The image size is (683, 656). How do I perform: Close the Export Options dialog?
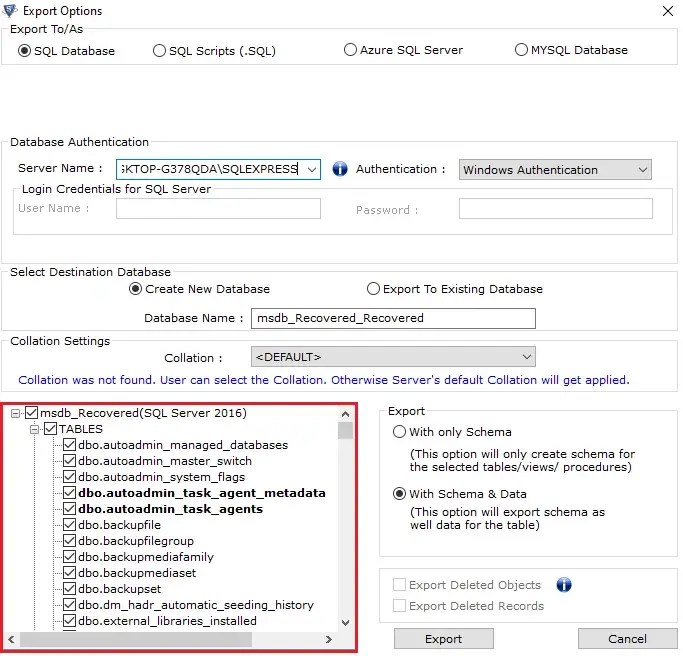point(667,11)
